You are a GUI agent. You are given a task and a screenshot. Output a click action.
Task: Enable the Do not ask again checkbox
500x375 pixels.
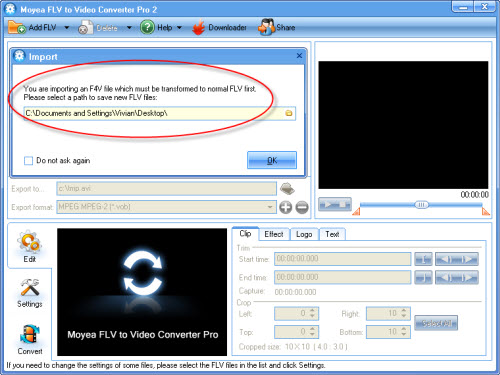pyautogui.click(x=28, y=161)
